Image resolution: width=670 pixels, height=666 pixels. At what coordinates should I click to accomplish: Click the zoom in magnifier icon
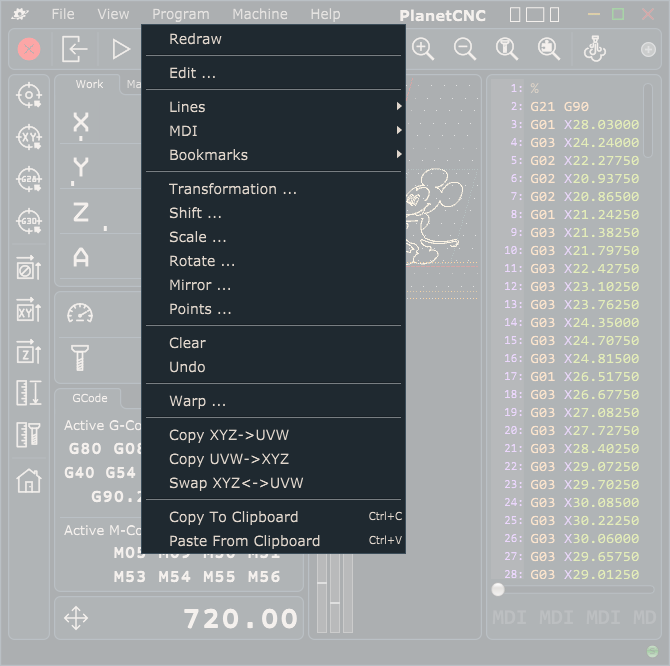(x=423, y=49)
